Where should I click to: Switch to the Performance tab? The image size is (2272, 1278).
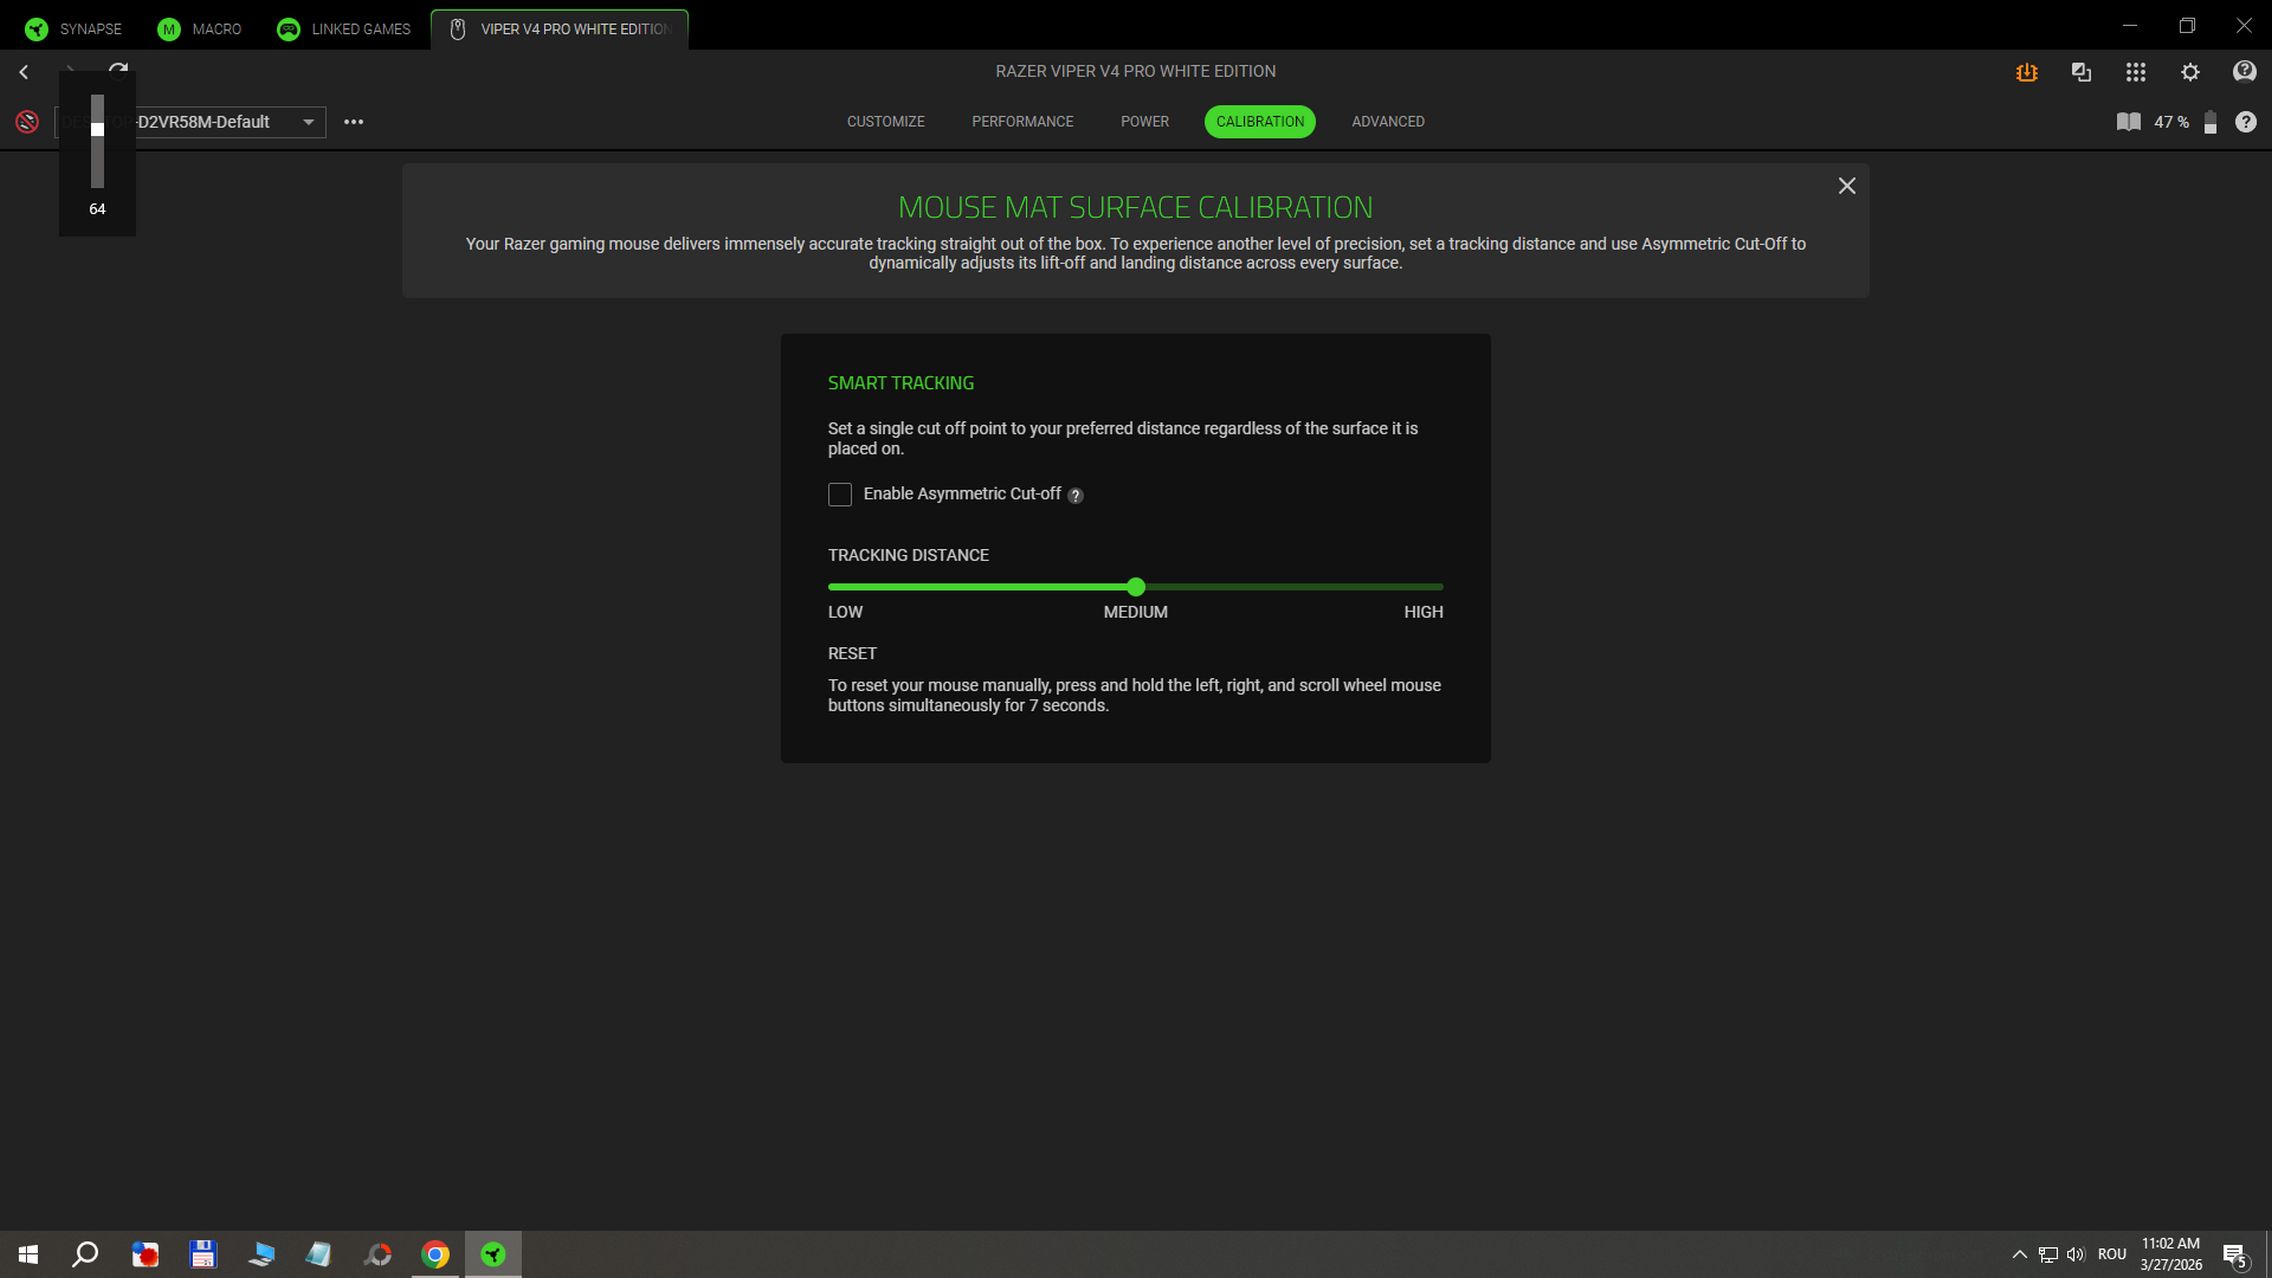coord(1022,122)
